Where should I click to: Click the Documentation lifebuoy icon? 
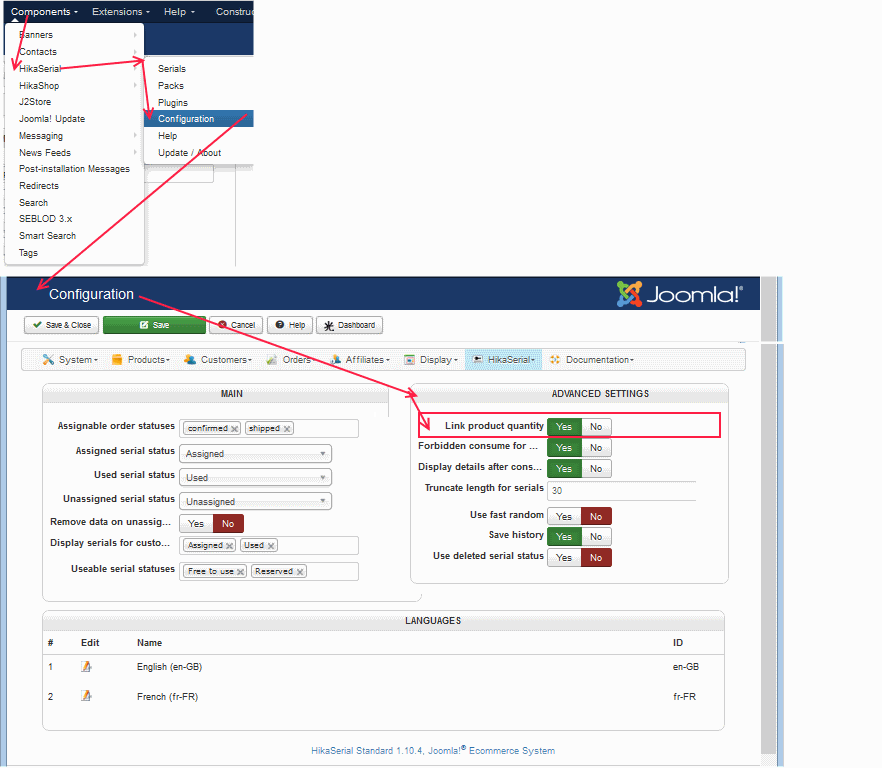pyautogui.click(x=555, y=360)
